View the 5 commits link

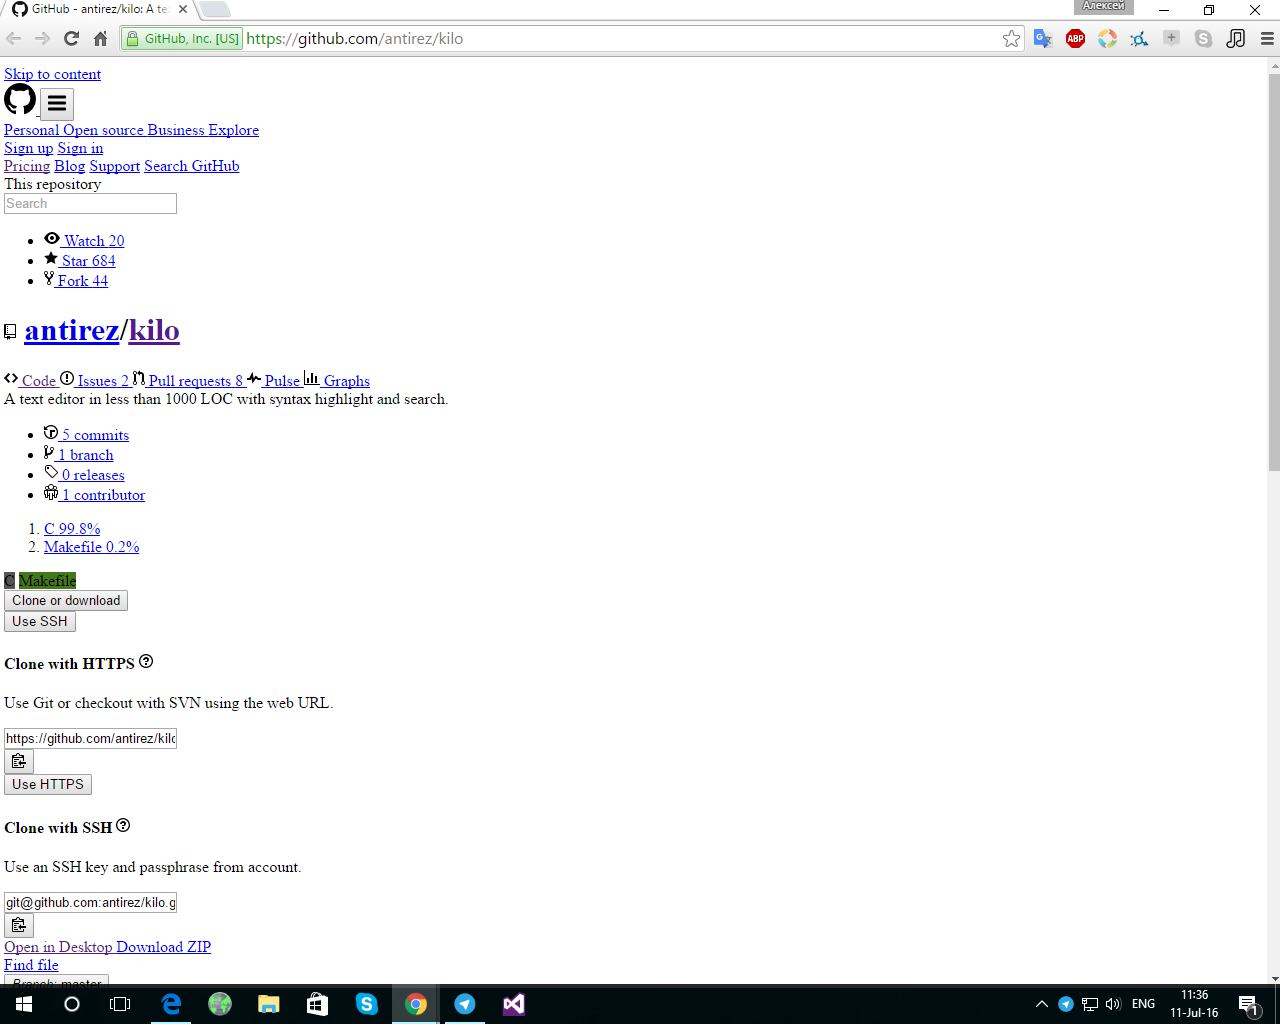point(86,434)
